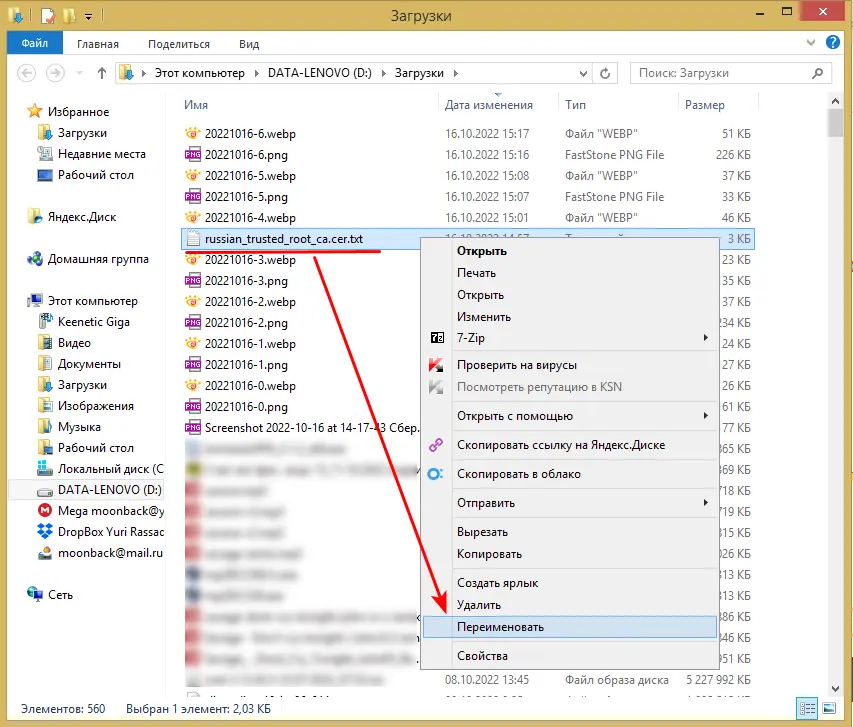Select DATA-LENOVO (D:) in sidebar
The image size is (853, 727).
pyautogui.click(x=87, y=489)
